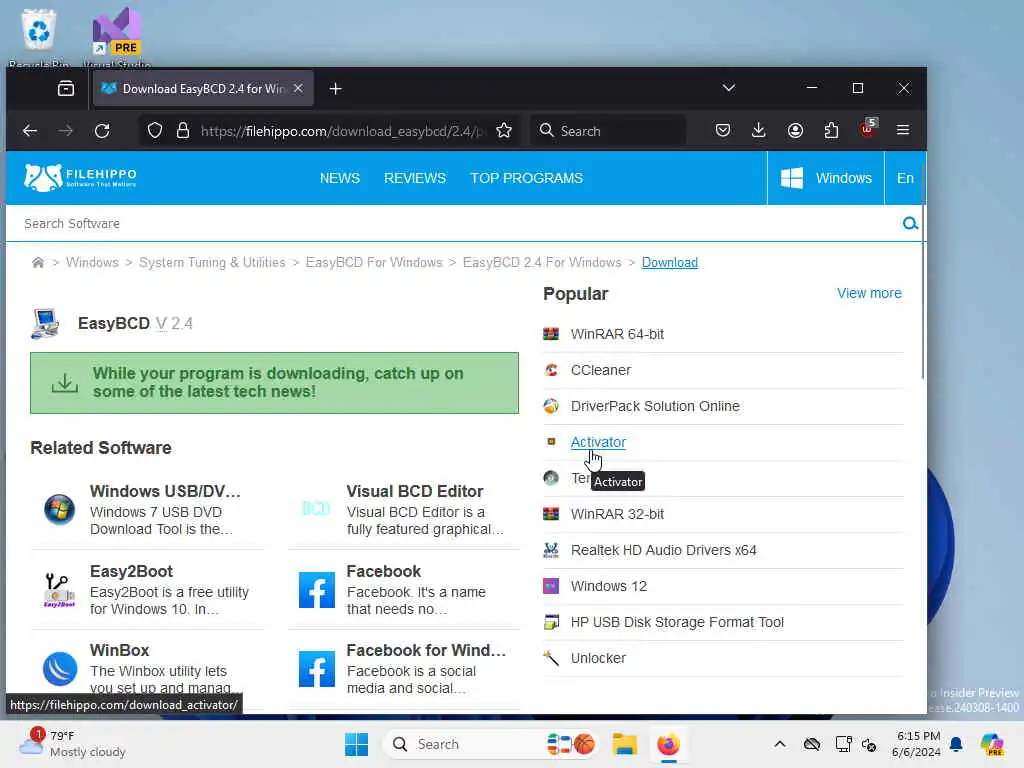Click the CCleaner icon in Popular list
This screenshot has width=1024, height=768.
(551, 370)
